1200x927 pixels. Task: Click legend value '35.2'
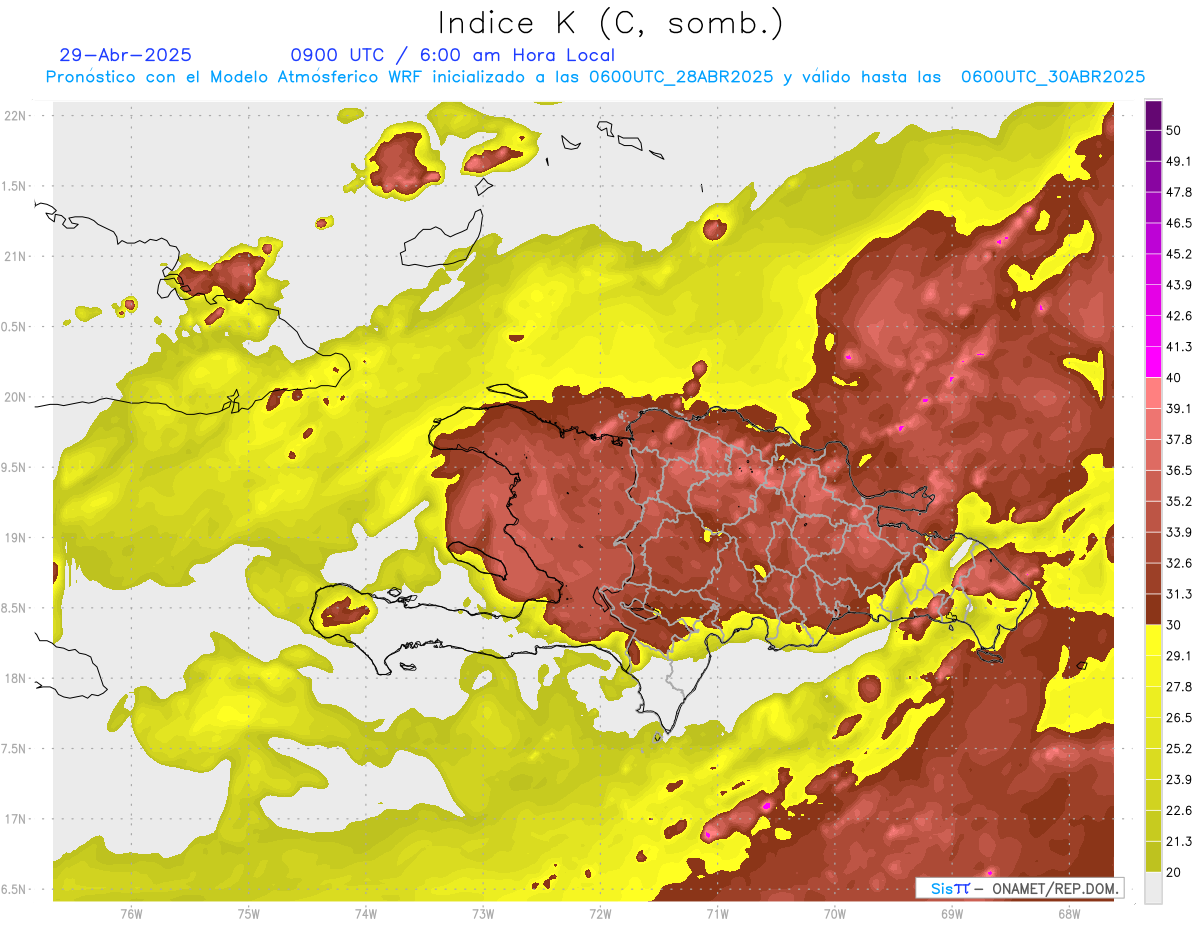tap(1179, 501)
